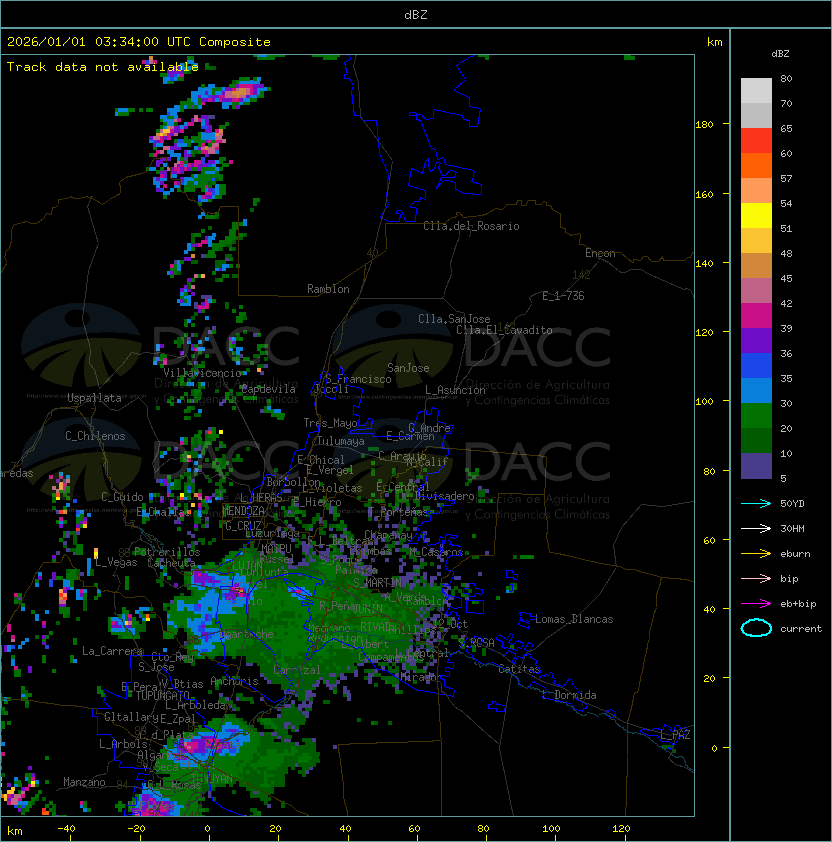Pick the purple swatch in the dBZ scale
The height and width of the screenshot is (842, 832).
click(x=756, y=340)
